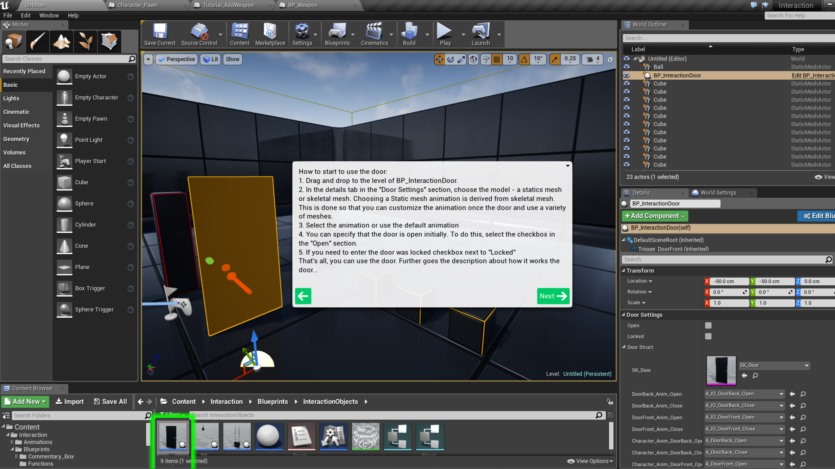
Task: Click the Box Trigger icon
Action: pyautogui.click(x=64, y=289)
